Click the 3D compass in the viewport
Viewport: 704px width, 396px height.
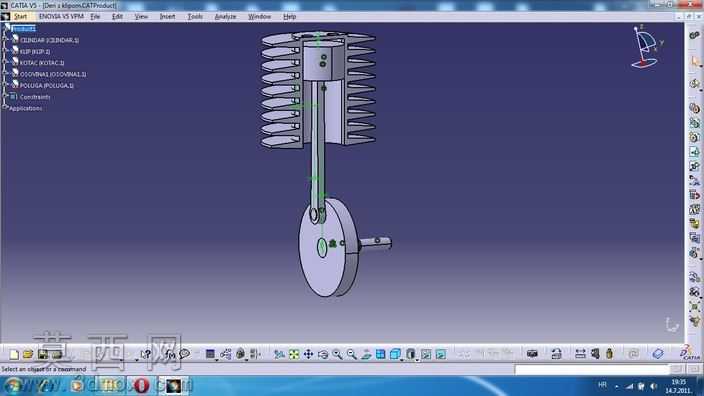(646, 47)
